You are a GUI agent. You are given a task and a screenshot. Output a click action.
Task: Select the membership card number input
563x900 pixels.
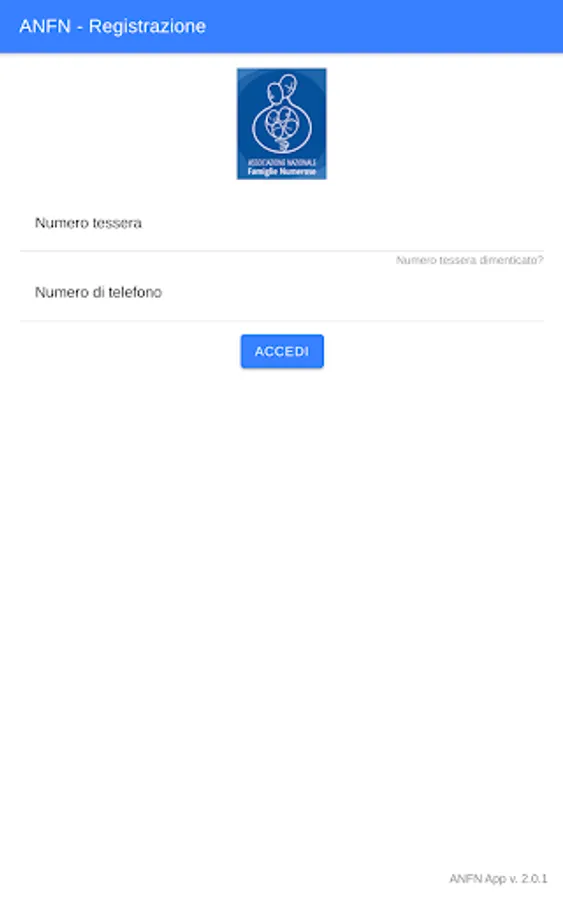coord(282,223)
